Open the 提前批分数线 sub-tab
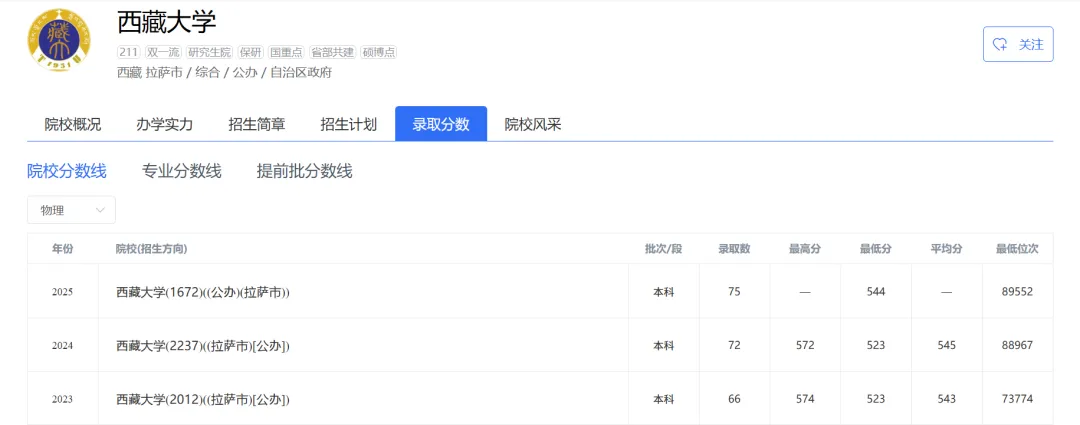This screenshot has width=1080, height=425. (305, 171)
